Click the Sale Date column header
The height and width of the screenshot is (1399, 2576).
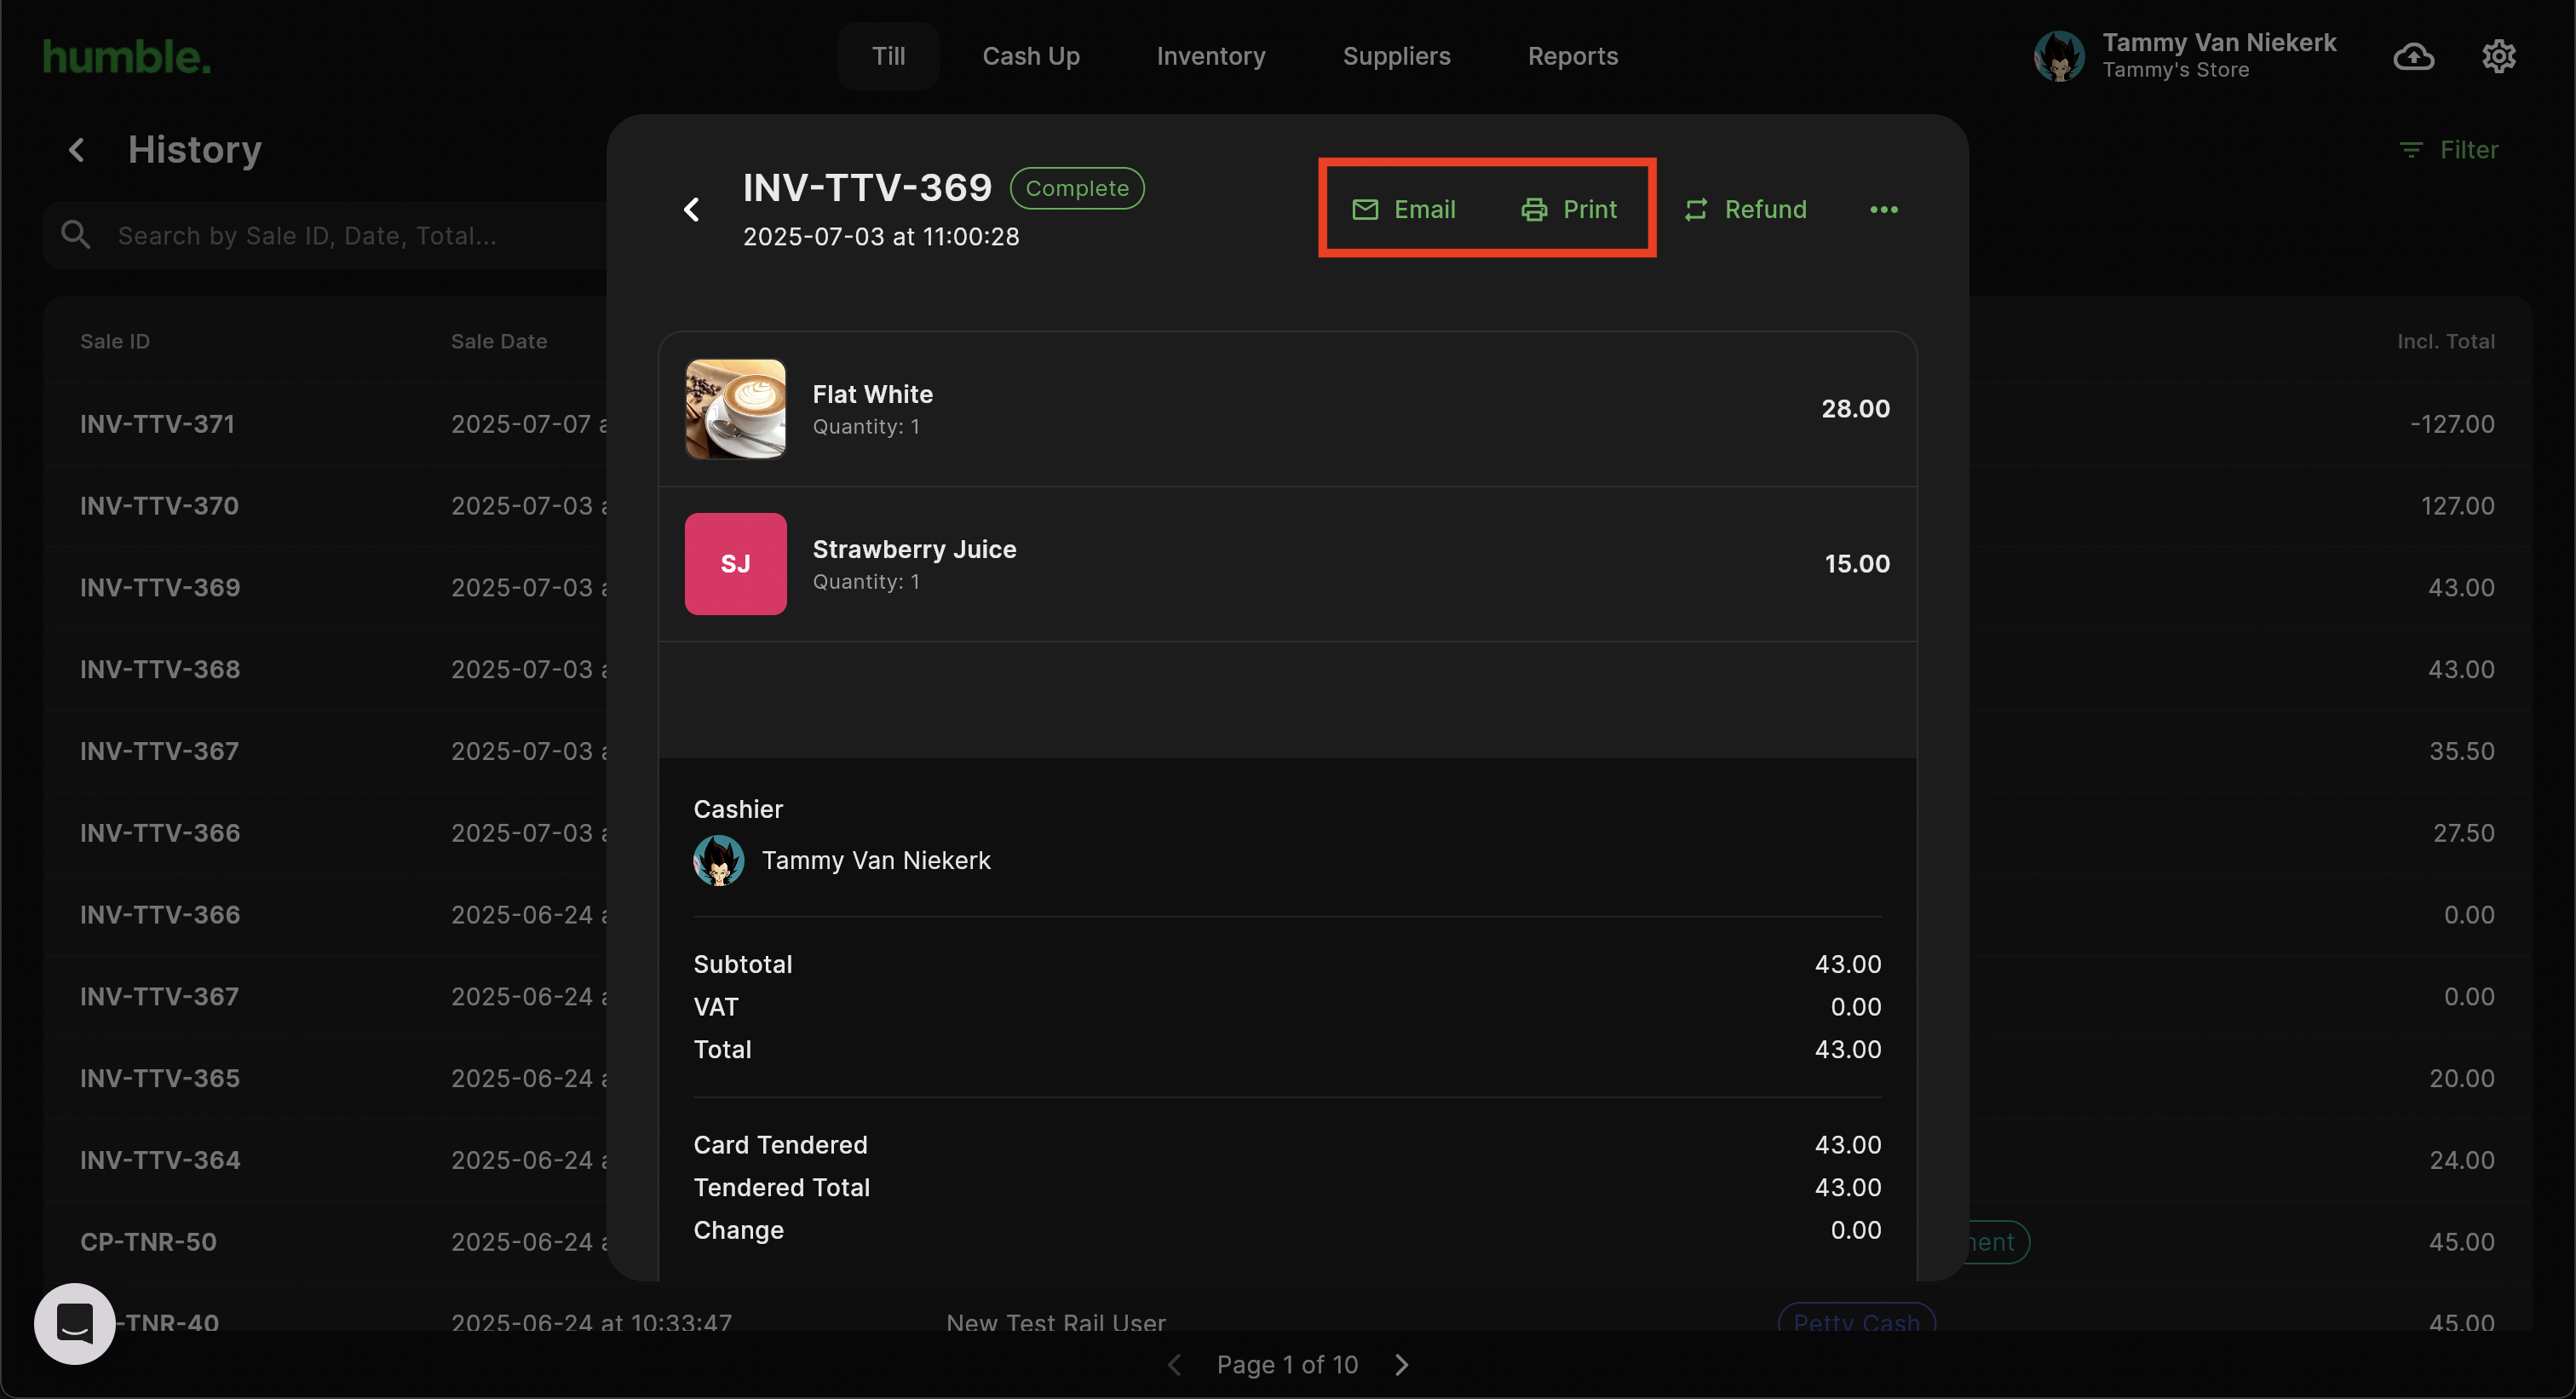point(499,341)
